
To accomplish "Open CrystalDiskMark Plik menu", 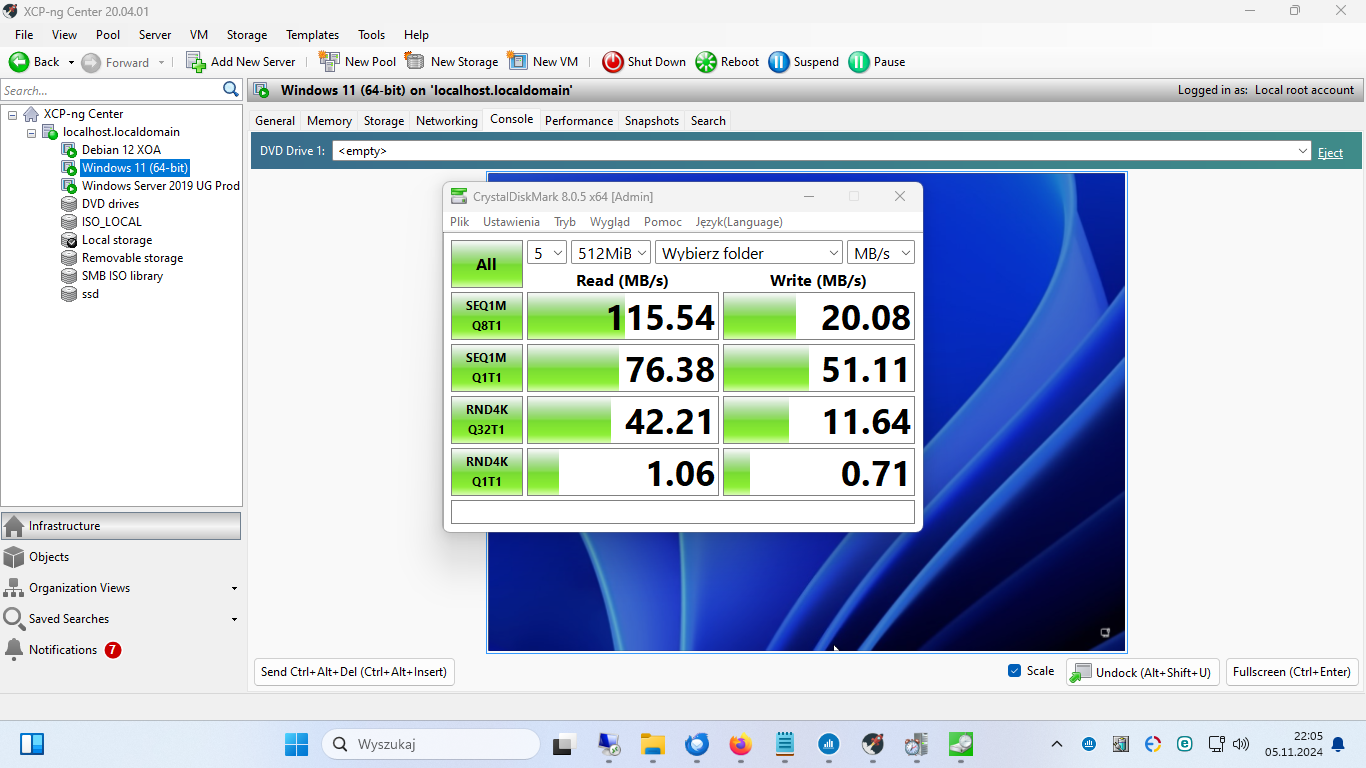I will click(x=460, y=222).
